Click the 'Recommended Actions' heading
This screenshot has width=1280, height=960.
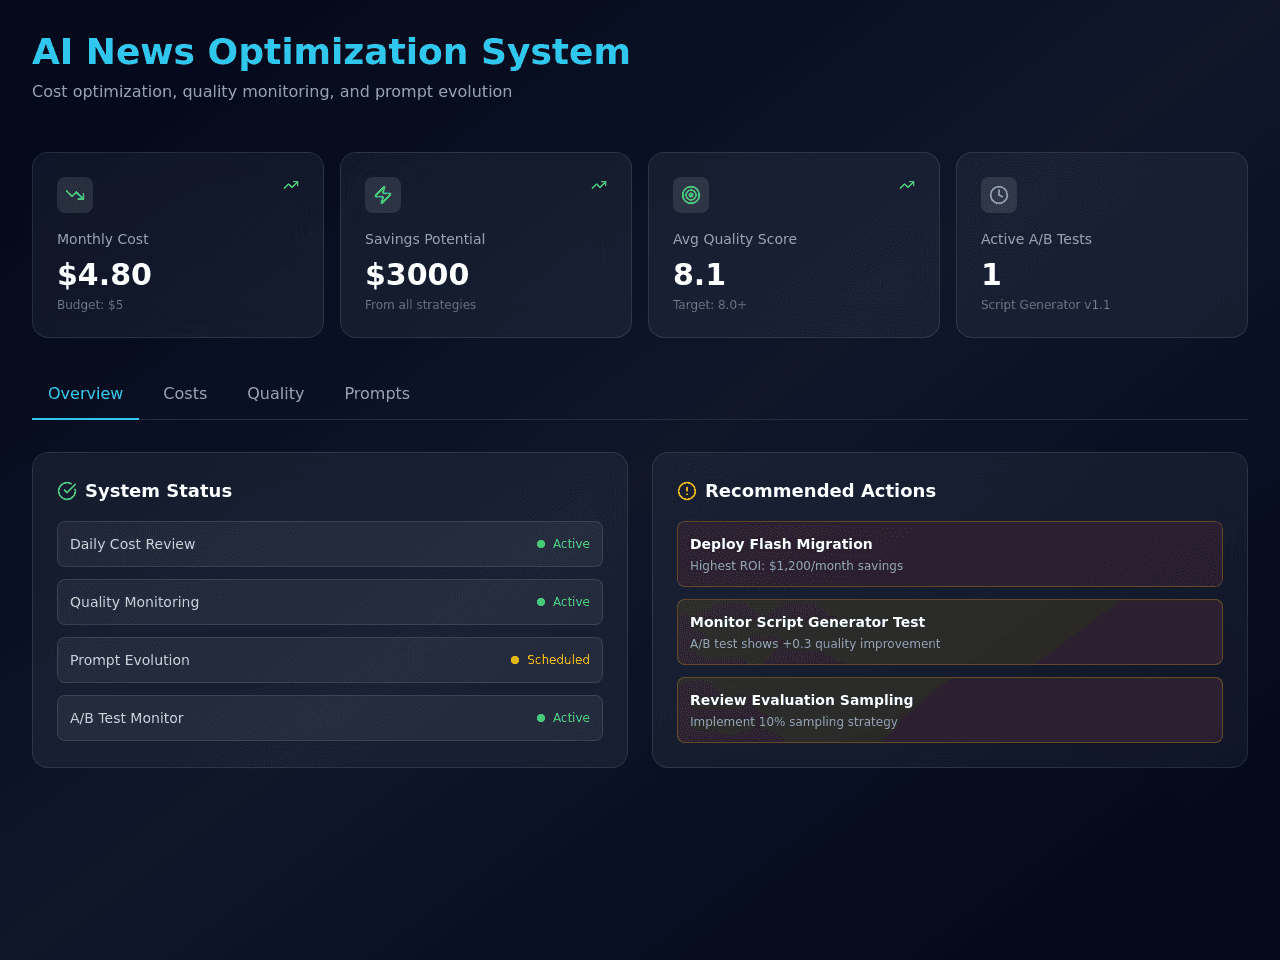pos(820,491)
